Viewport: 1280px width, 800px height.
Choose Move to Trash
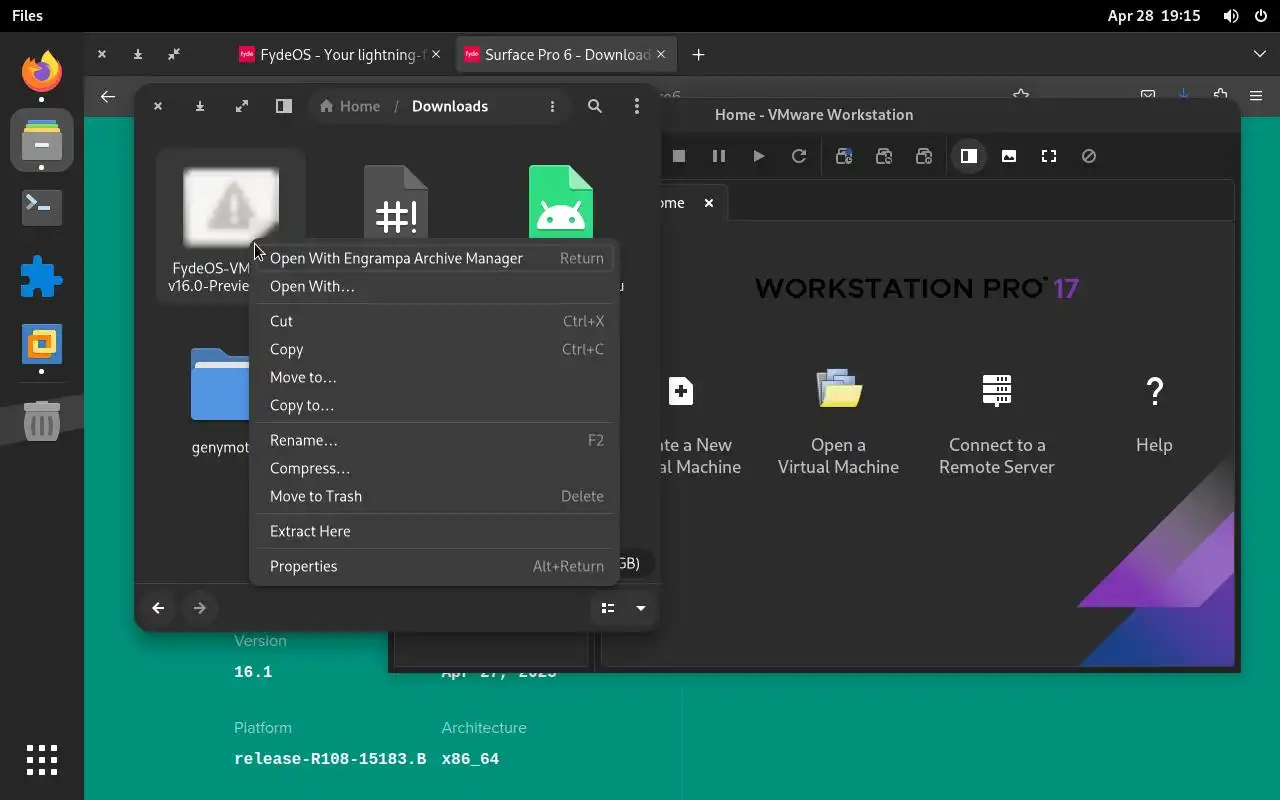(x=435, y=496)
